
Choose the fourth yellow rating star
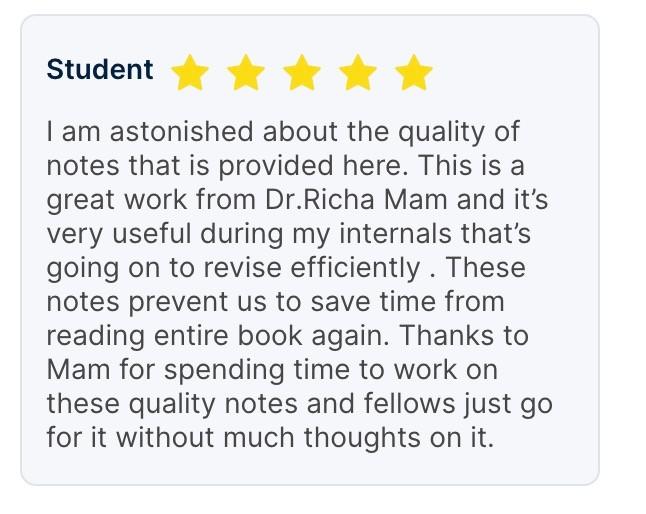click(x=358, y=72)
